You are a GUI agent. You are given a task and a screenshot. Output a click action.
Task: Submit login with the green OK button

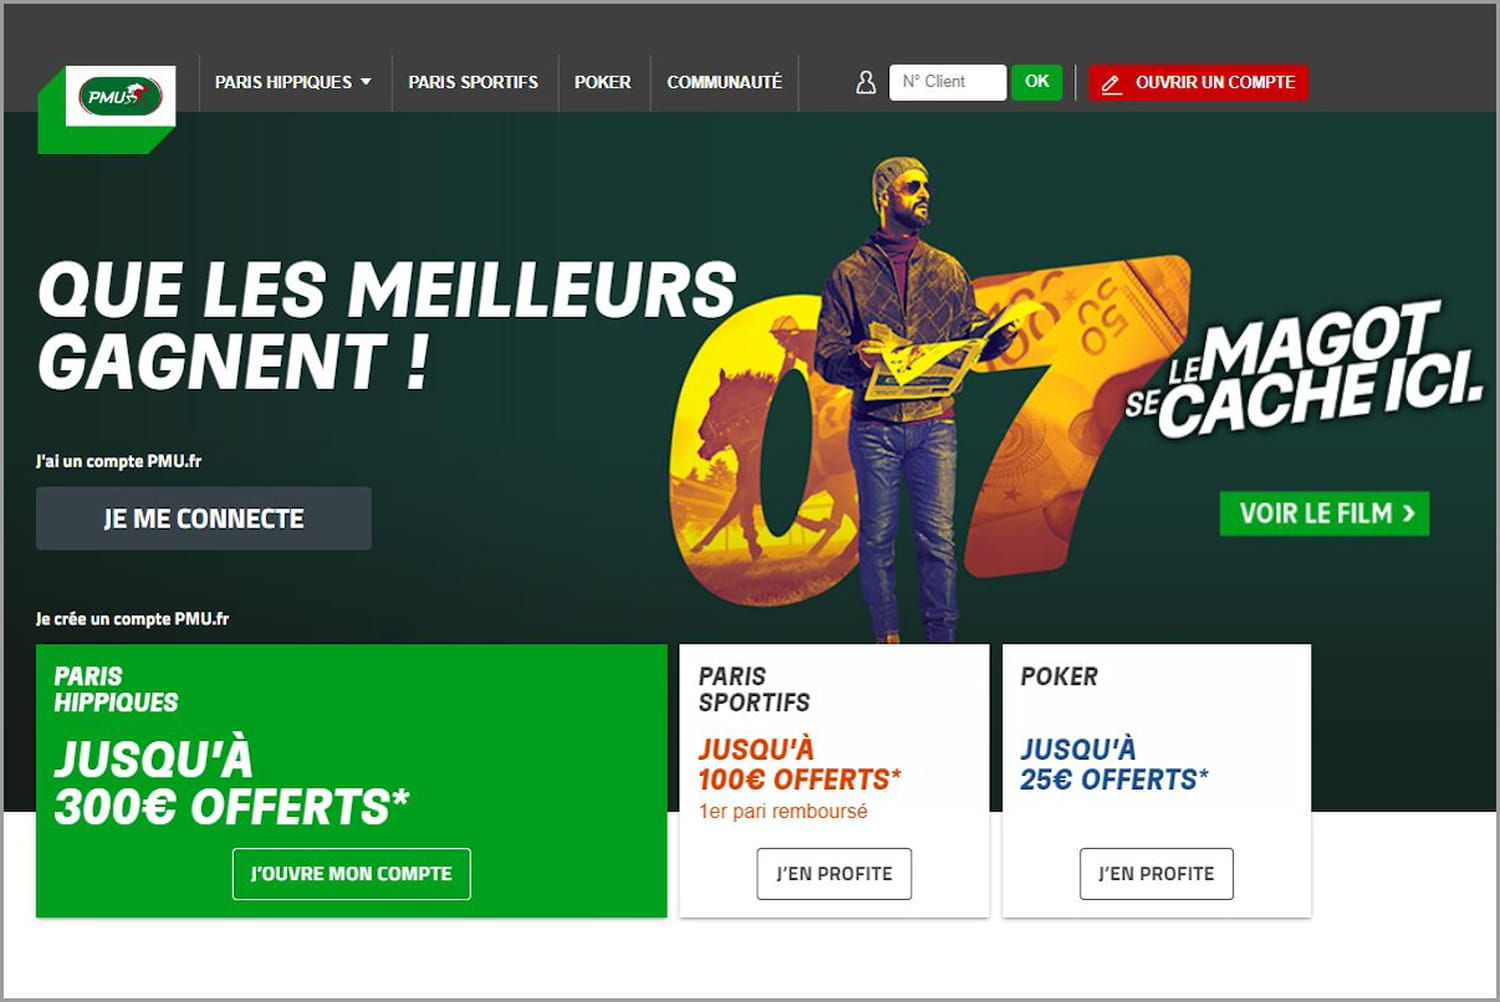(1037, 82)
